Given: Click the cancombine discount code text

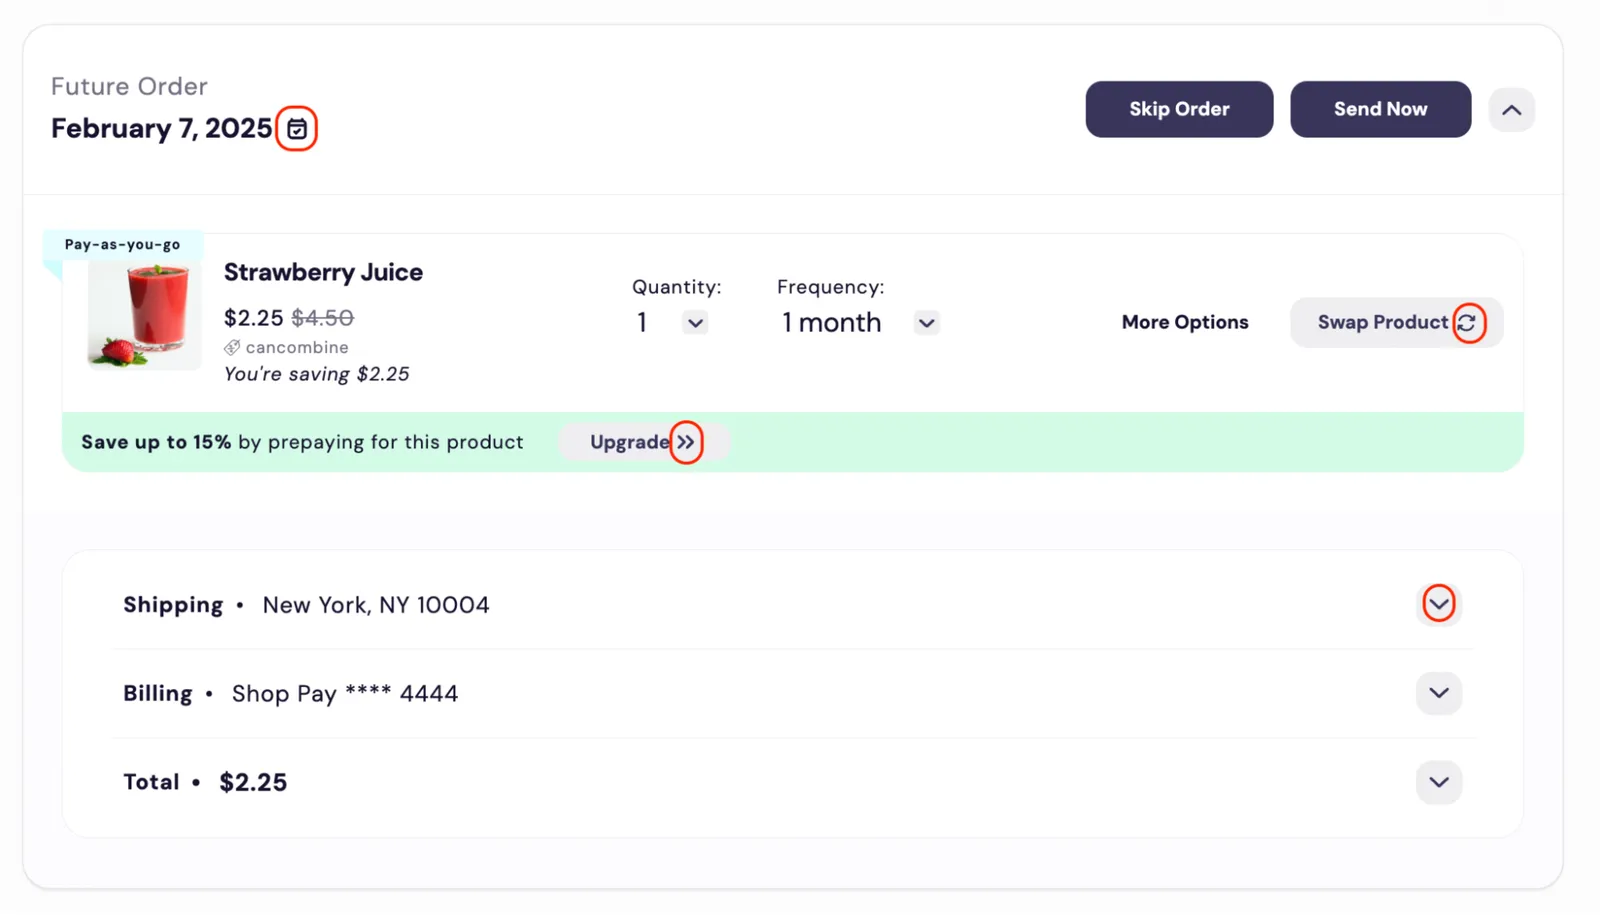Looking at the screenshot, I should (297, 348).
